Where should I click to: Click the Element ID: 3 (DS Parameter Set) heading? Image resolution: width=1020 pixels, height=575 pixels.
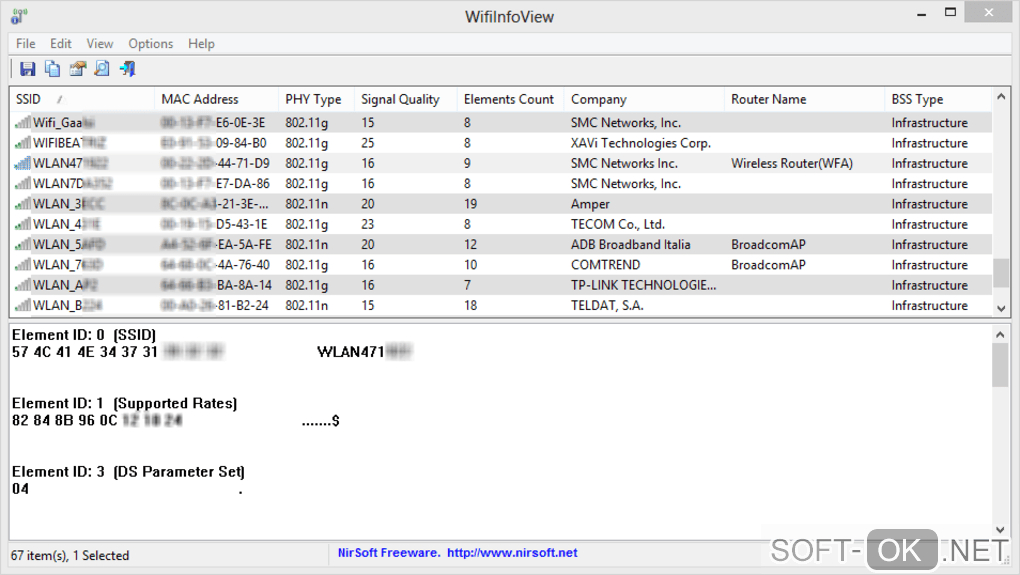click(128, 472)
